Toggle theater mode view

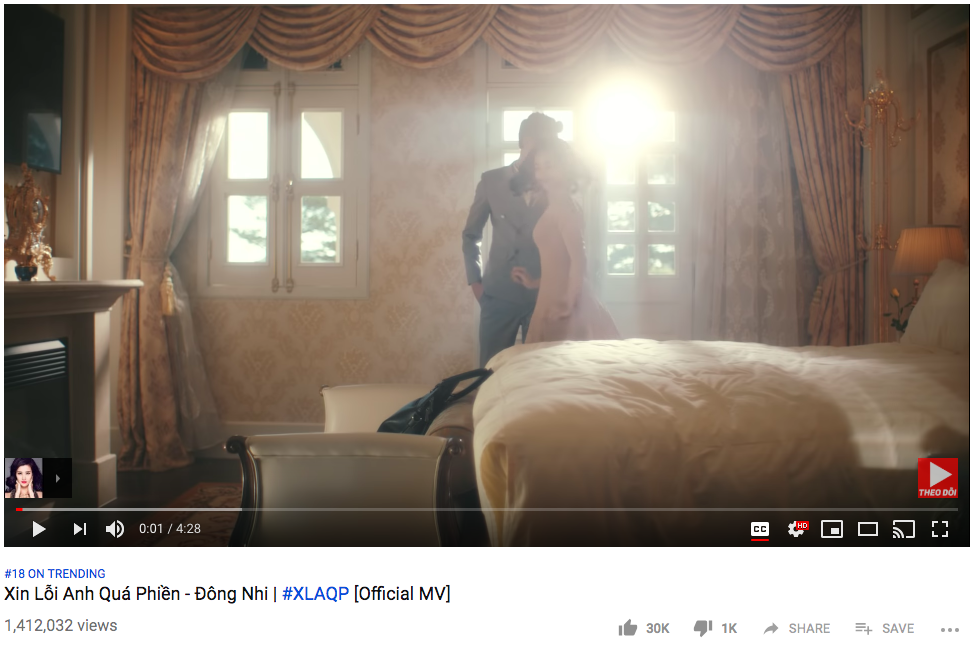(x=868, y=529)
